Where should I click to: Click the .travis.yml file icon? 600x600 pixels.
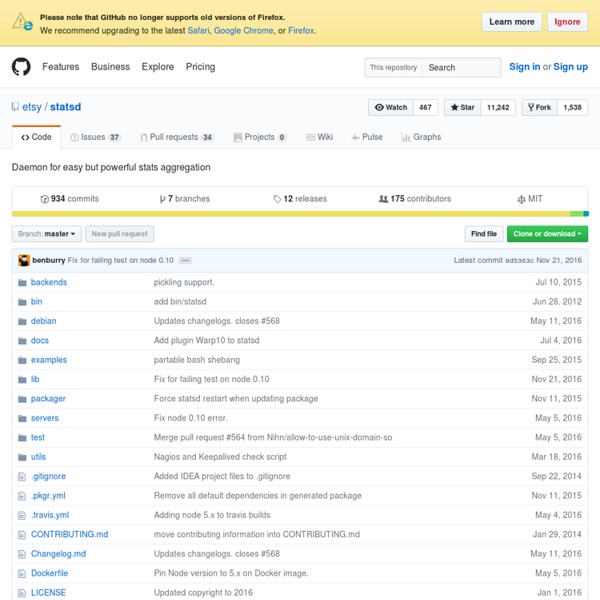point(22,515)
